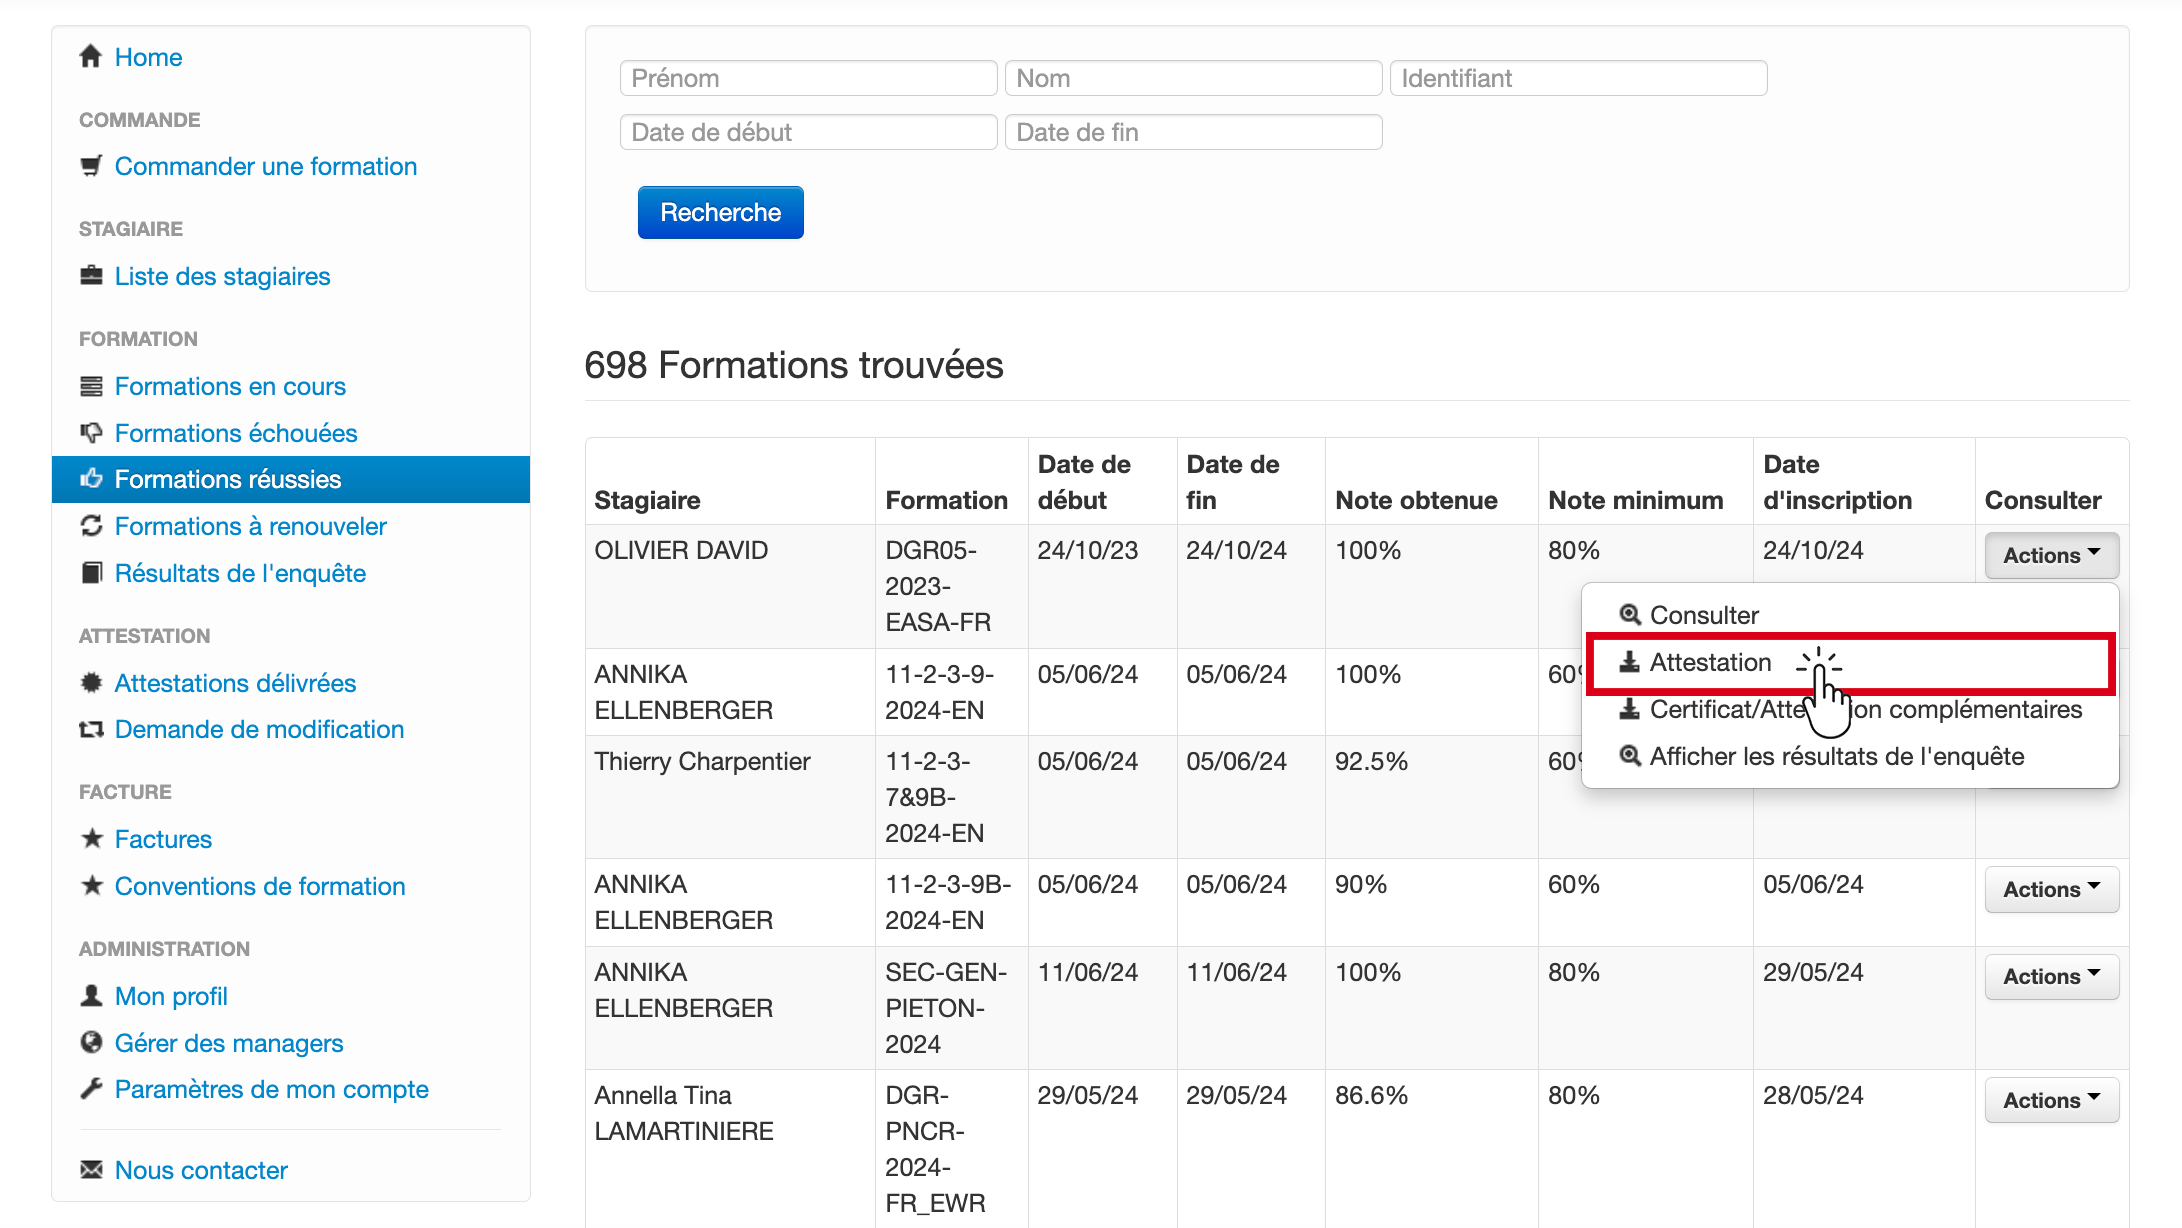Click the Date de fin field
The image size is (2182, 1228).
point(1193,132)
